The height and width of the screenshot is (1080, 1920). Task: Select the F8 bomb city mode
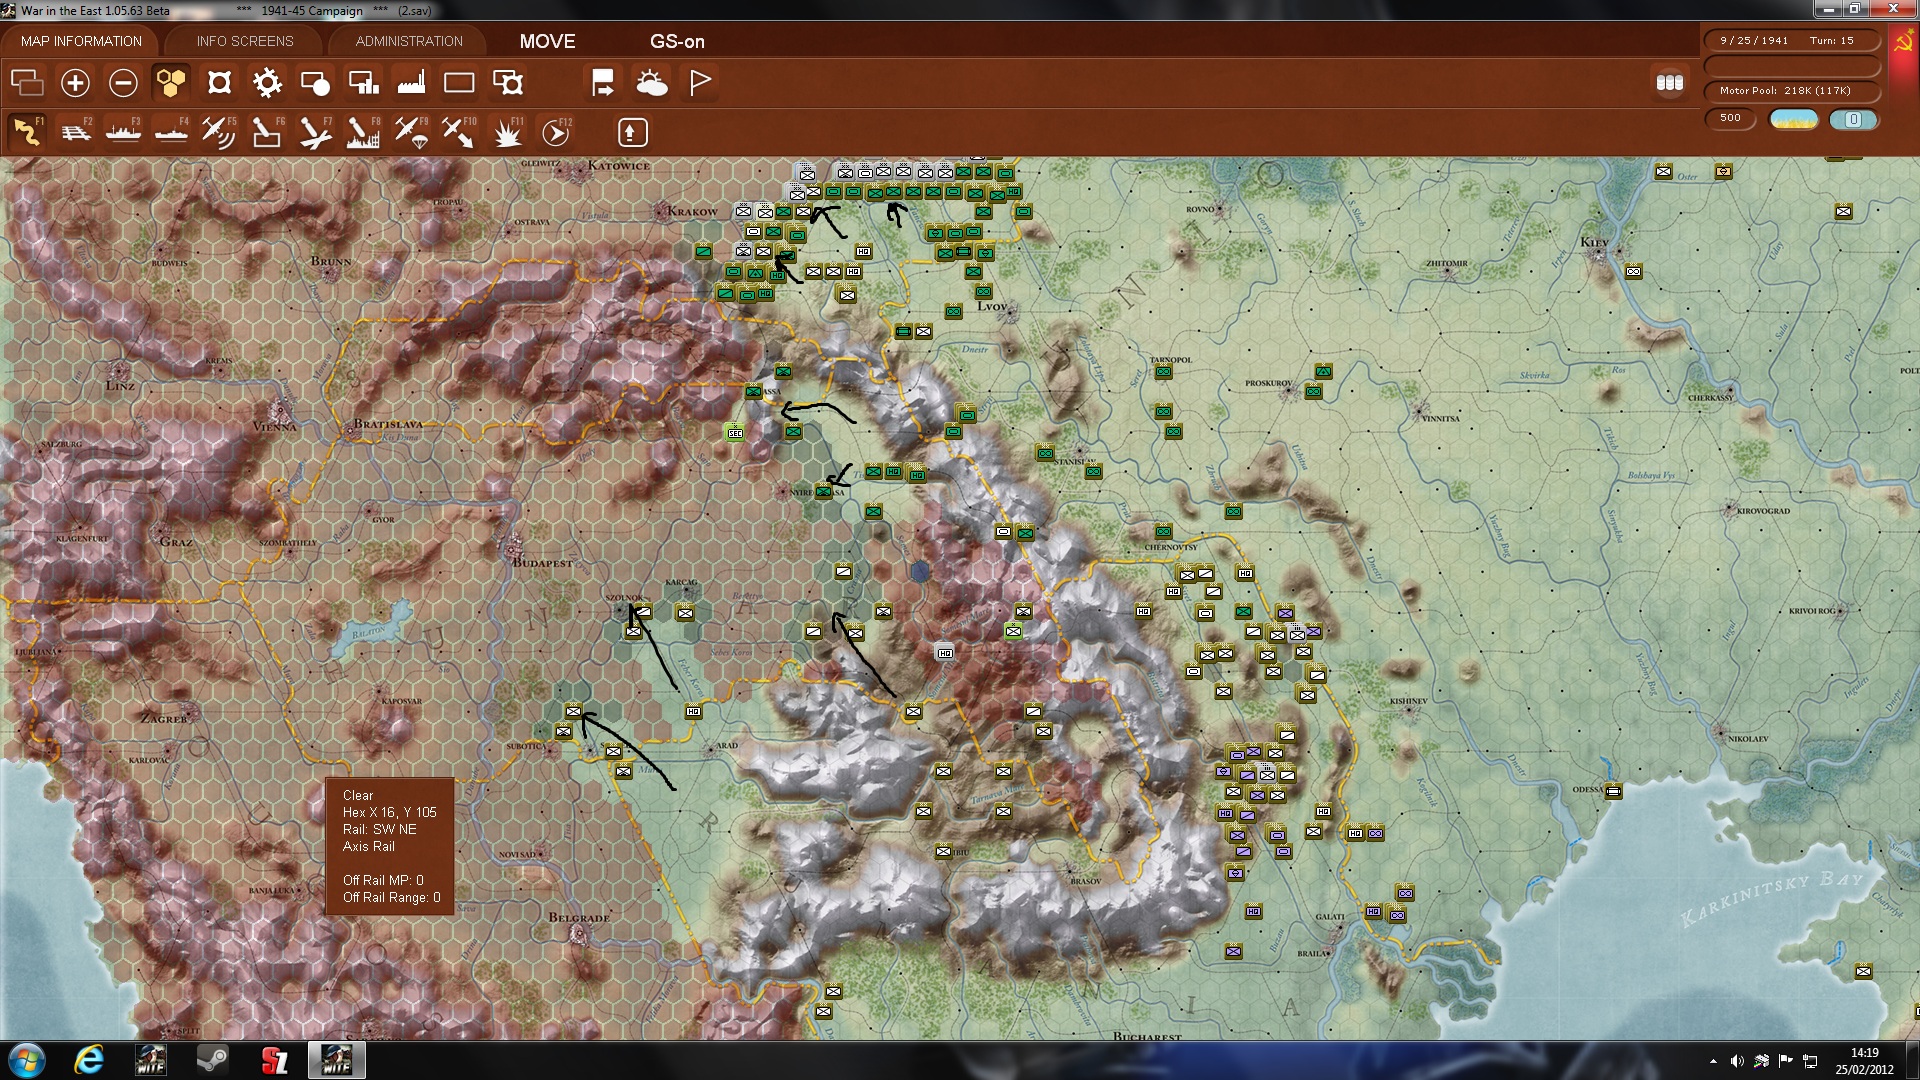(x=363, y=132)
